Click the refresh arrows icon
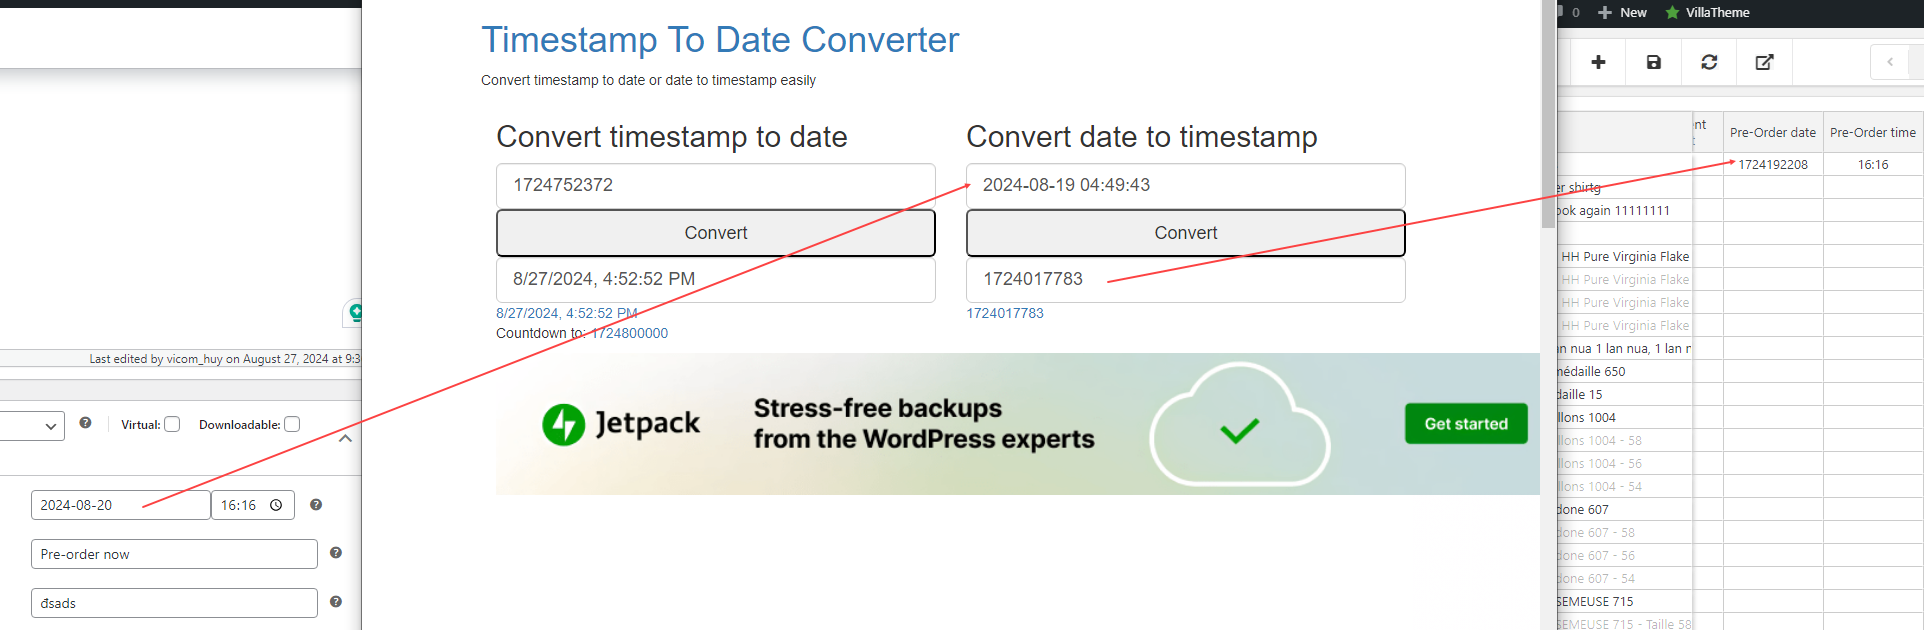Viewport: 1924px width, 630px height. [x=1709, y=62]
